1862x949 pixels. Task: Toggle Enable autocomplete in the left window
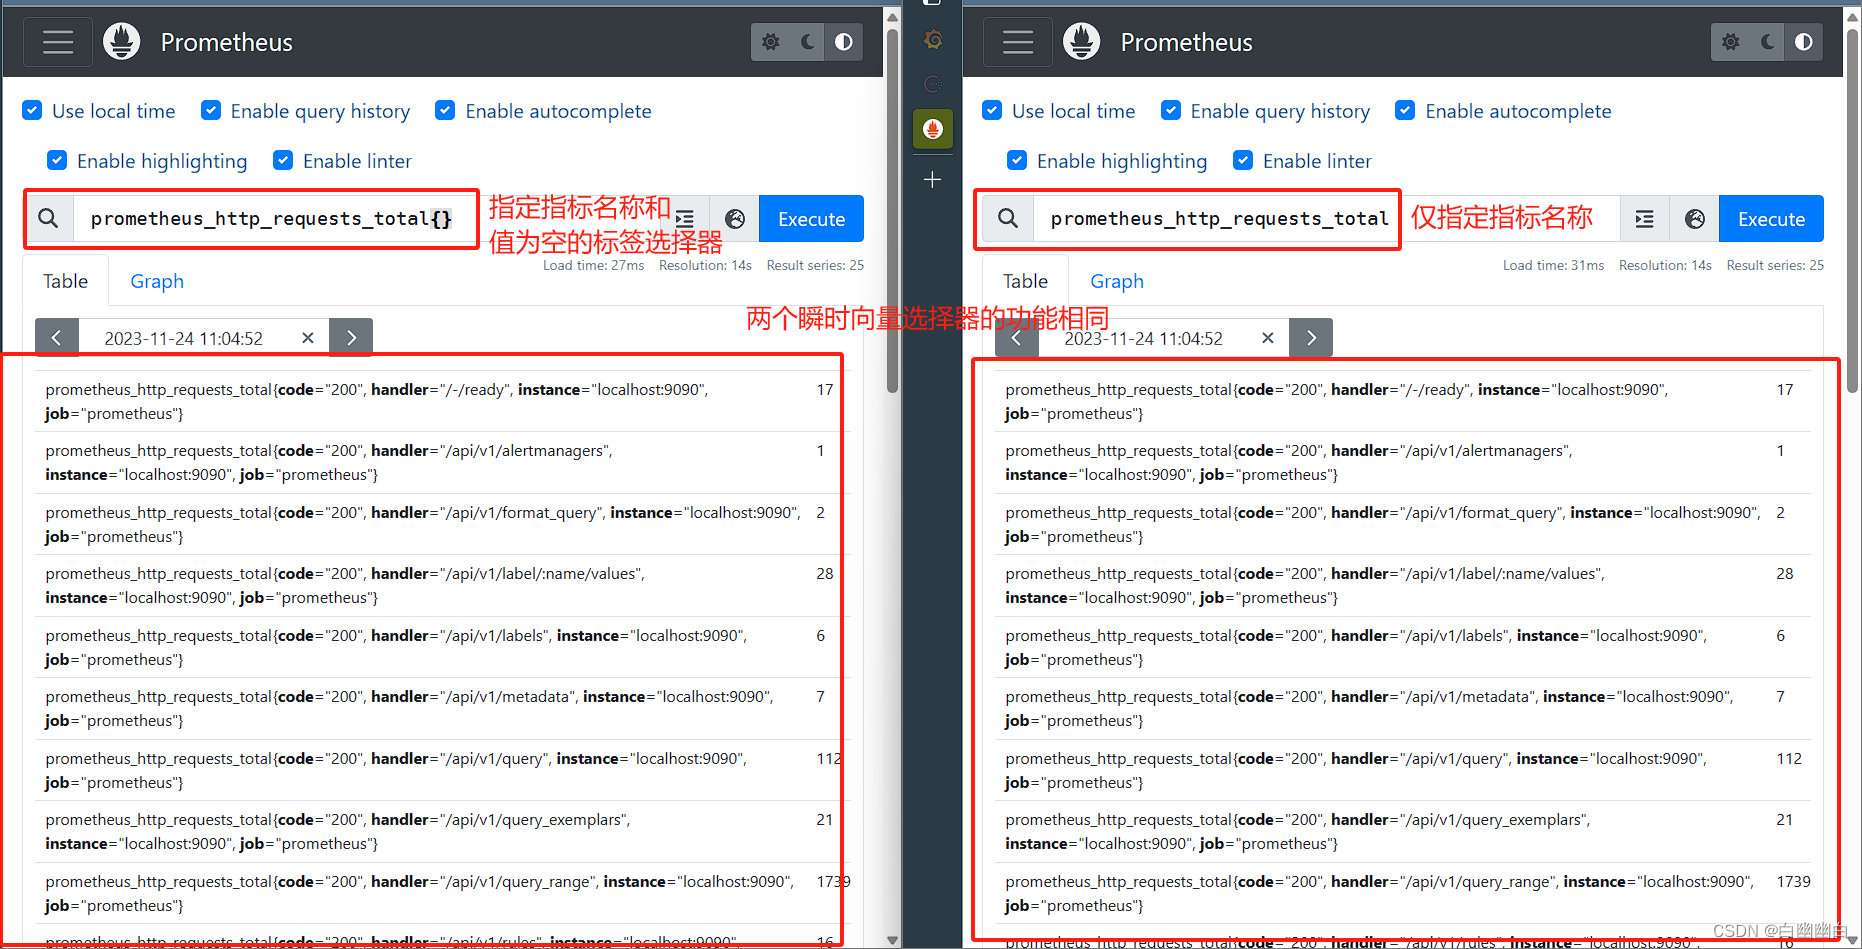[x=445, y=110]
